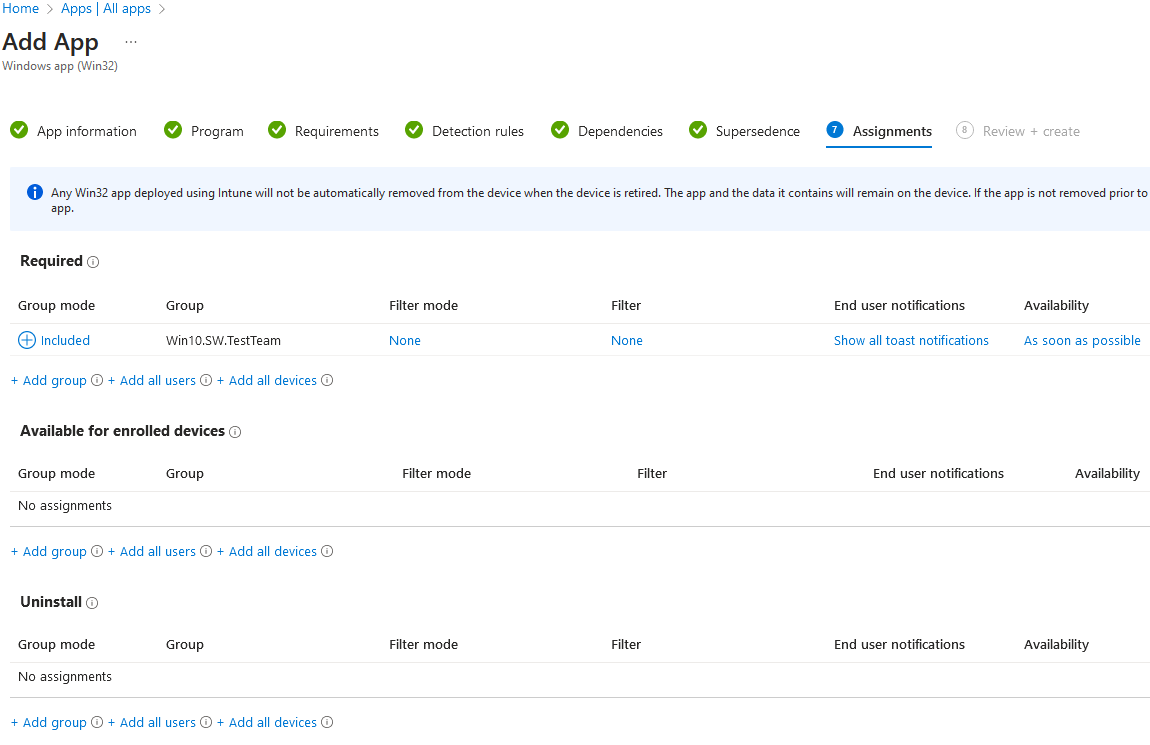
Task: Click info icon beside Add group under Required
Action: pos(96,380)
